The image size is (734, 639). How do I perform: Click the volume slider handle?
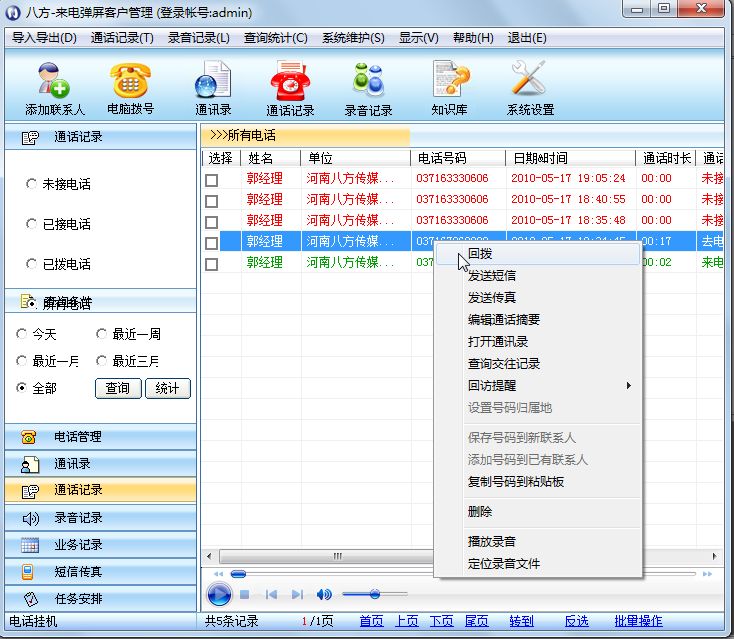(374, 594)
